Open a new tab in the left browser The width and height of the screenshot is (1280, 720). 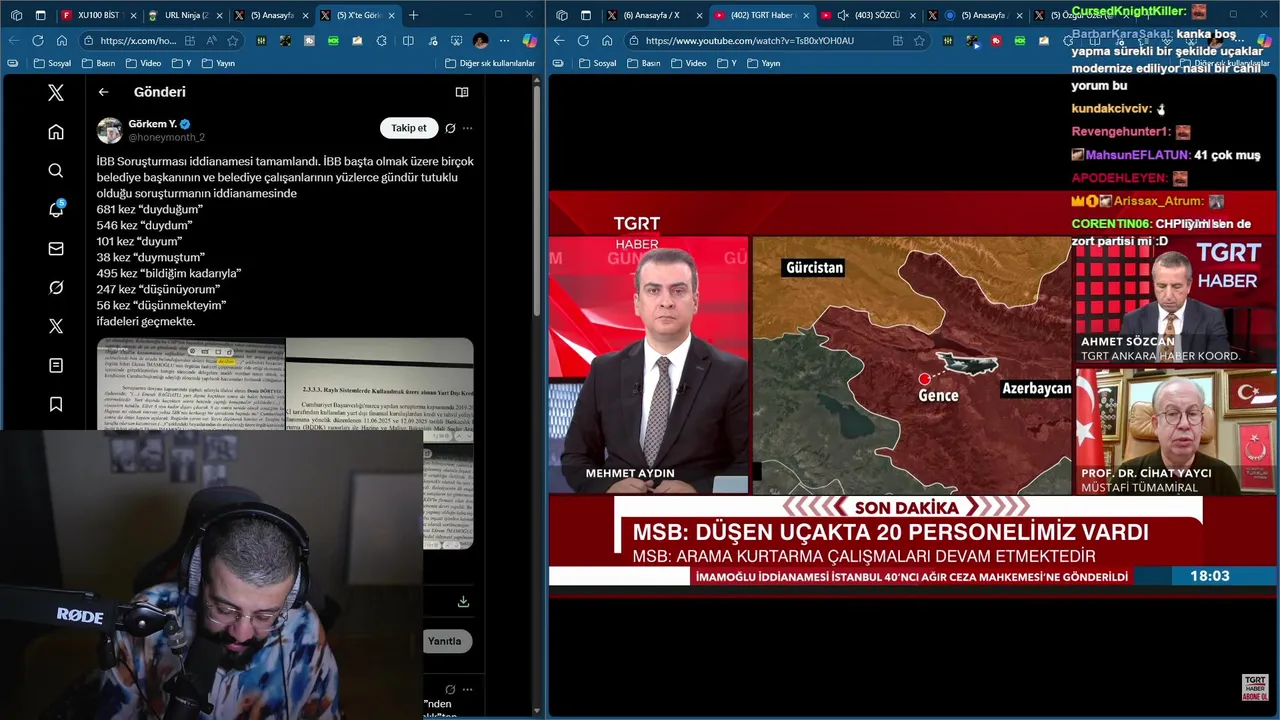[414, 15]
